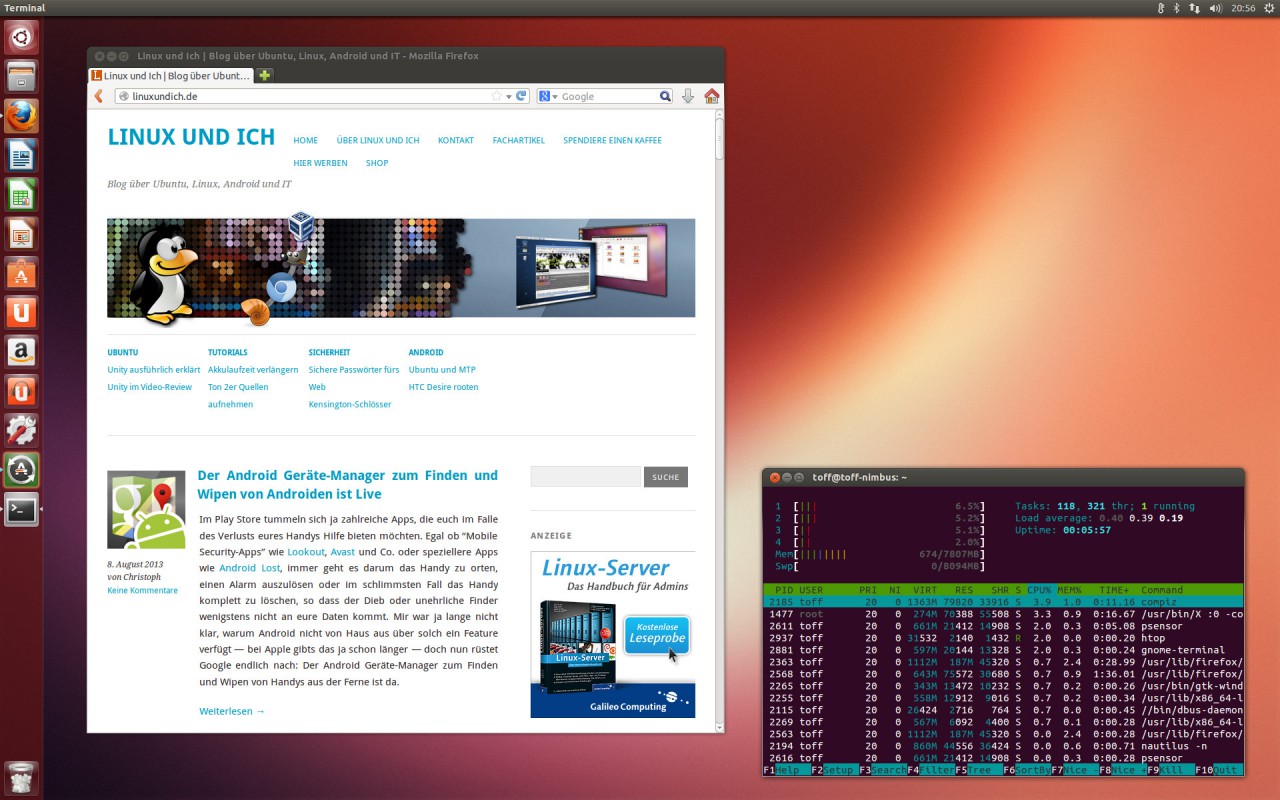Viewport: 1280px width, 800px height.
Task: Open the network indicator in top panel
Action: coord(1194,8)
